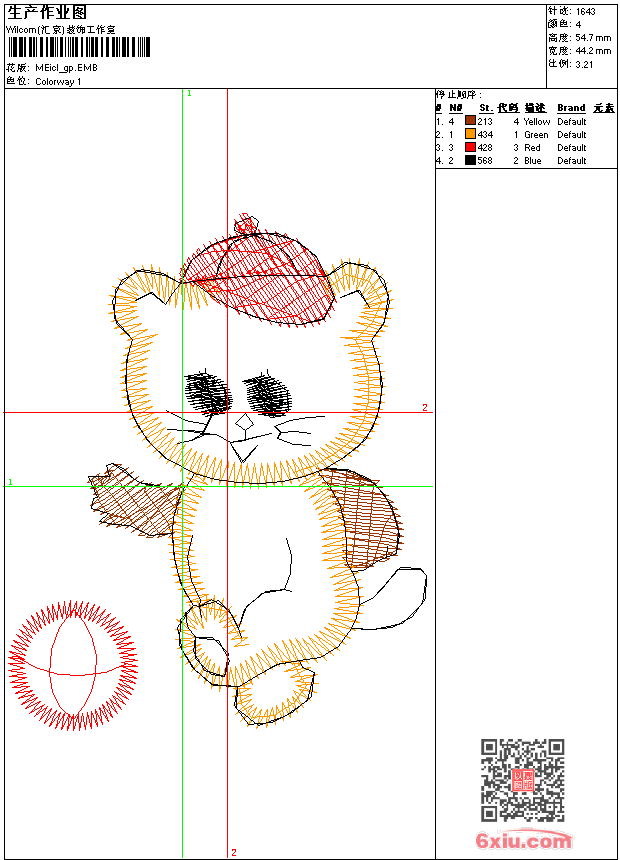Screen dimensions: 620x860
Task: Pick the black swatch in the Blue row
Action: (470, 160)
